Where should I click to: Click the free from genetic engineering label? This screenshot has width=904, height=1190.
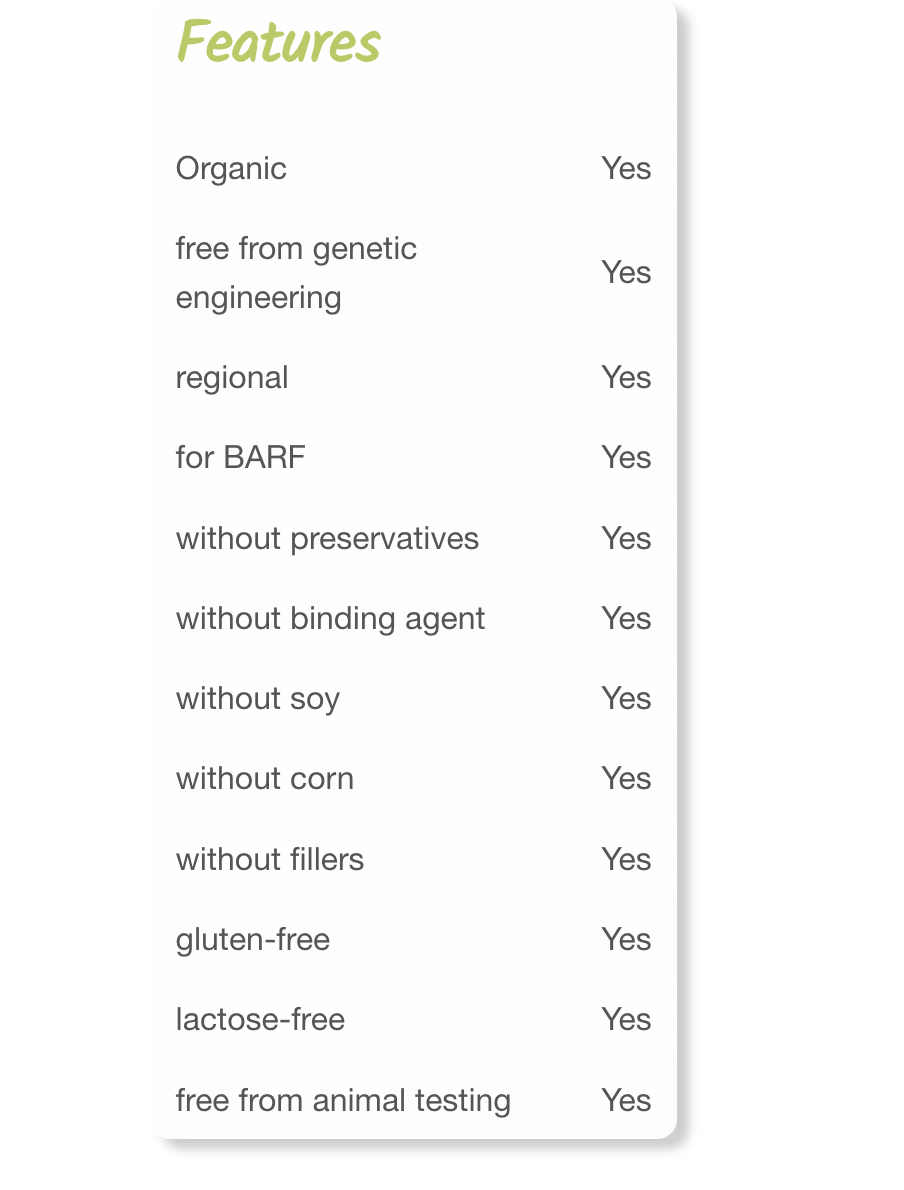[296, 273]
